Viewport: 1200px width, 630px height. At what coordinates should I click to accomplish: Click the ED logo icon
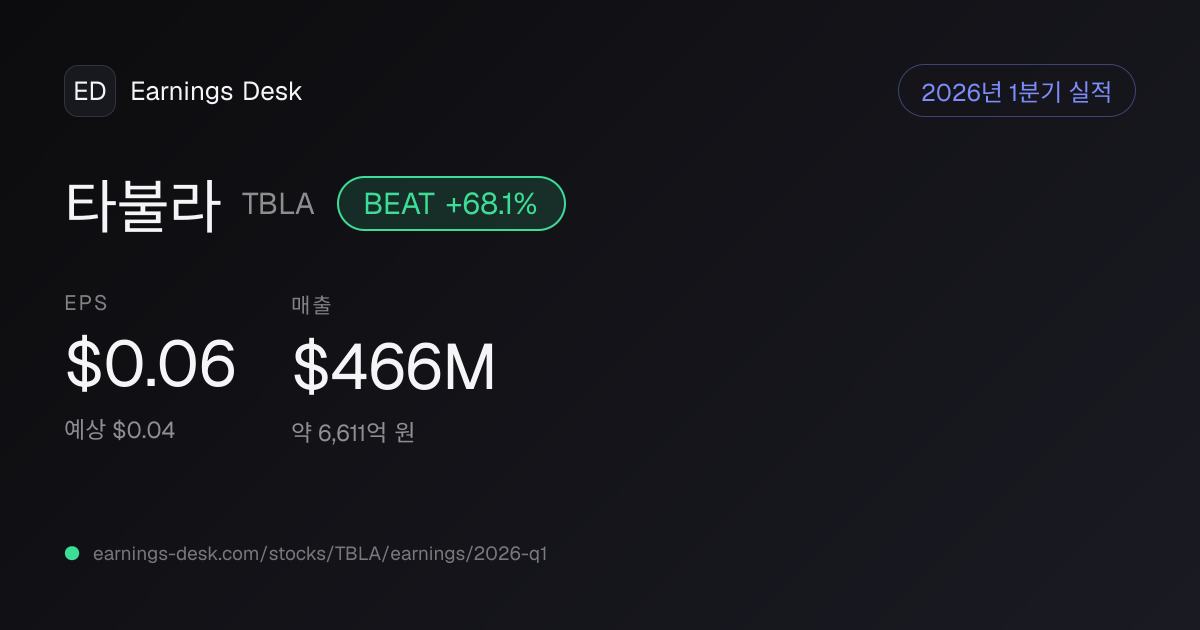point(90,91)
